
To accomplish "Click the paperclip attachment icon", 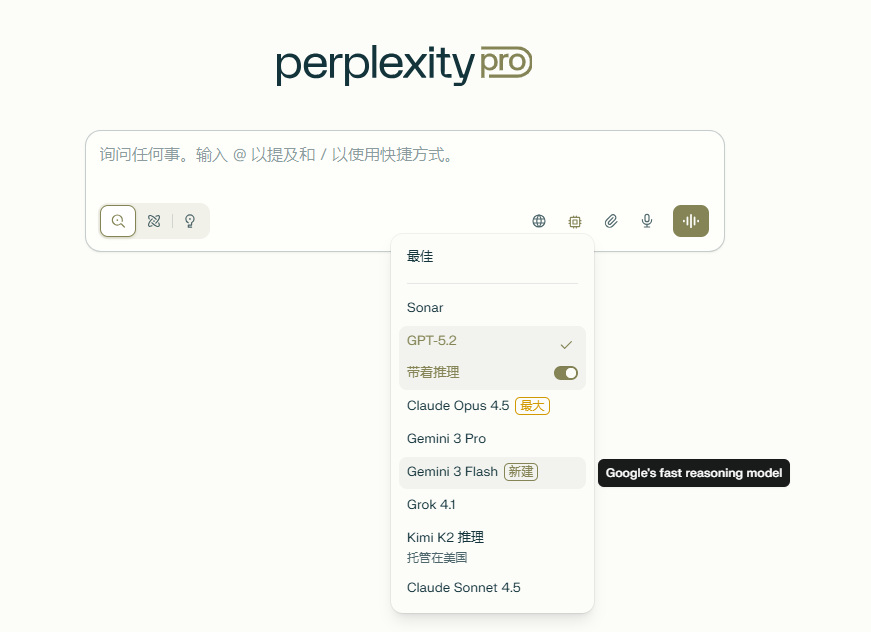I will [610, 221].
